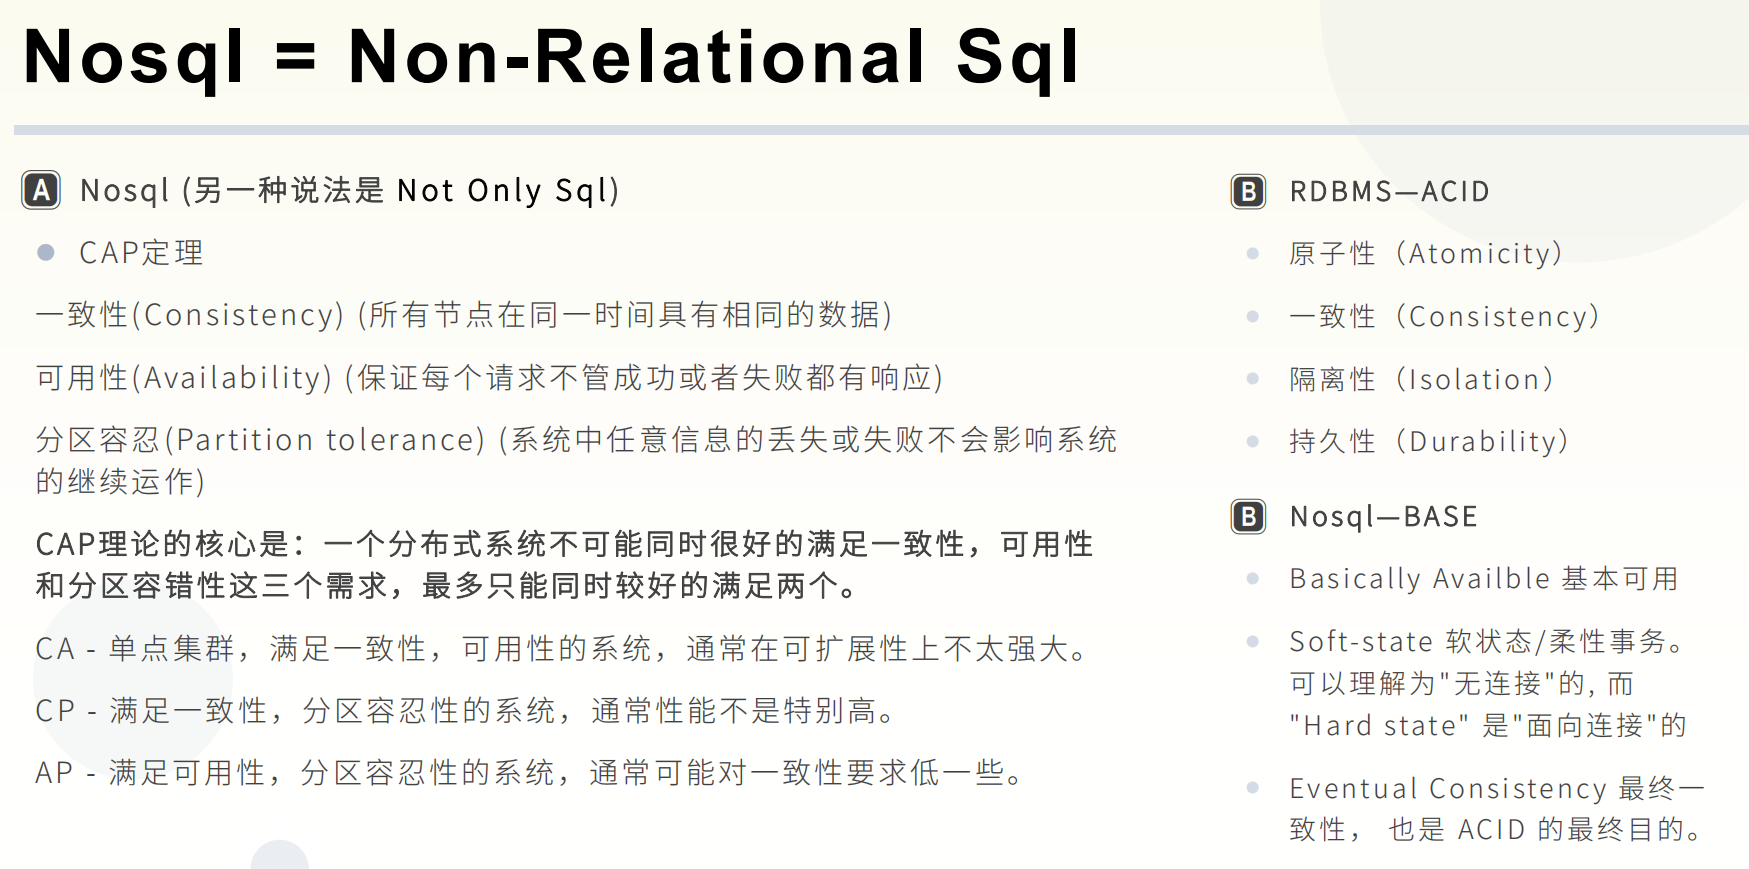Click the bullet dot before CAP定理
This screenshot has width=1749, height=869.
pos(45,252)
